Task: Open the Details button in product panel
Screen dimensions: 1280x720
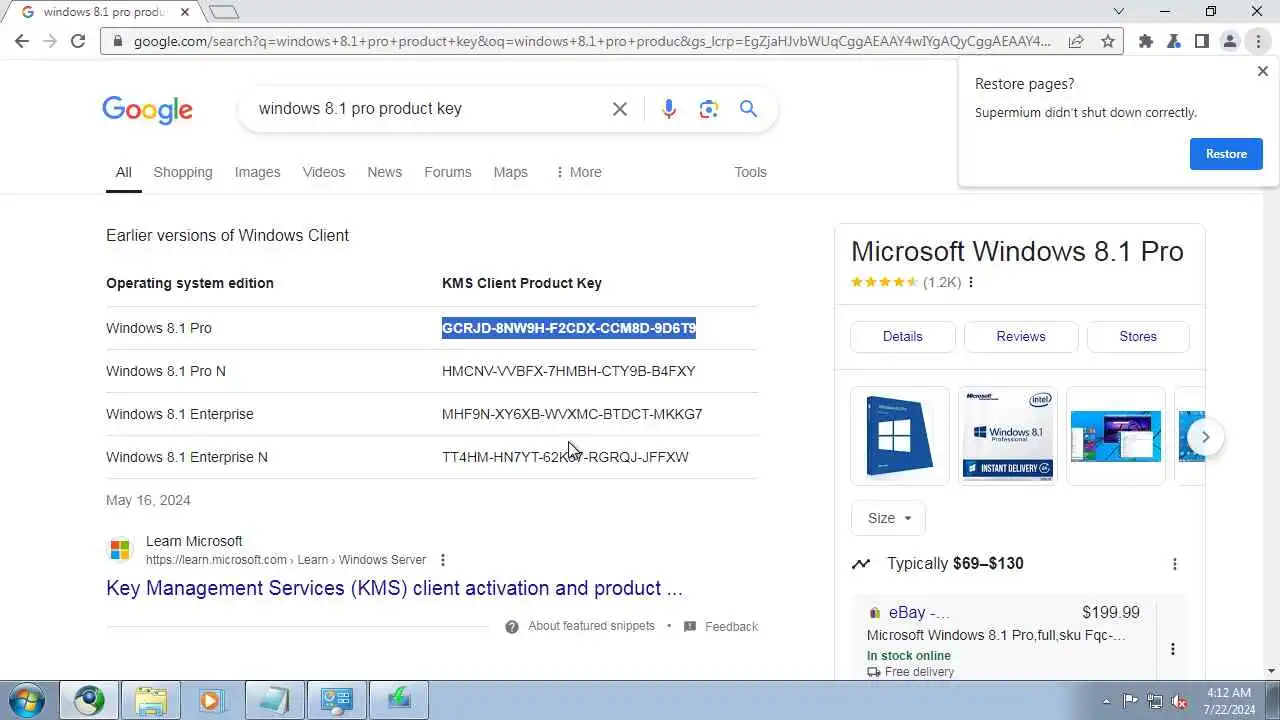Action: (903, 336)
